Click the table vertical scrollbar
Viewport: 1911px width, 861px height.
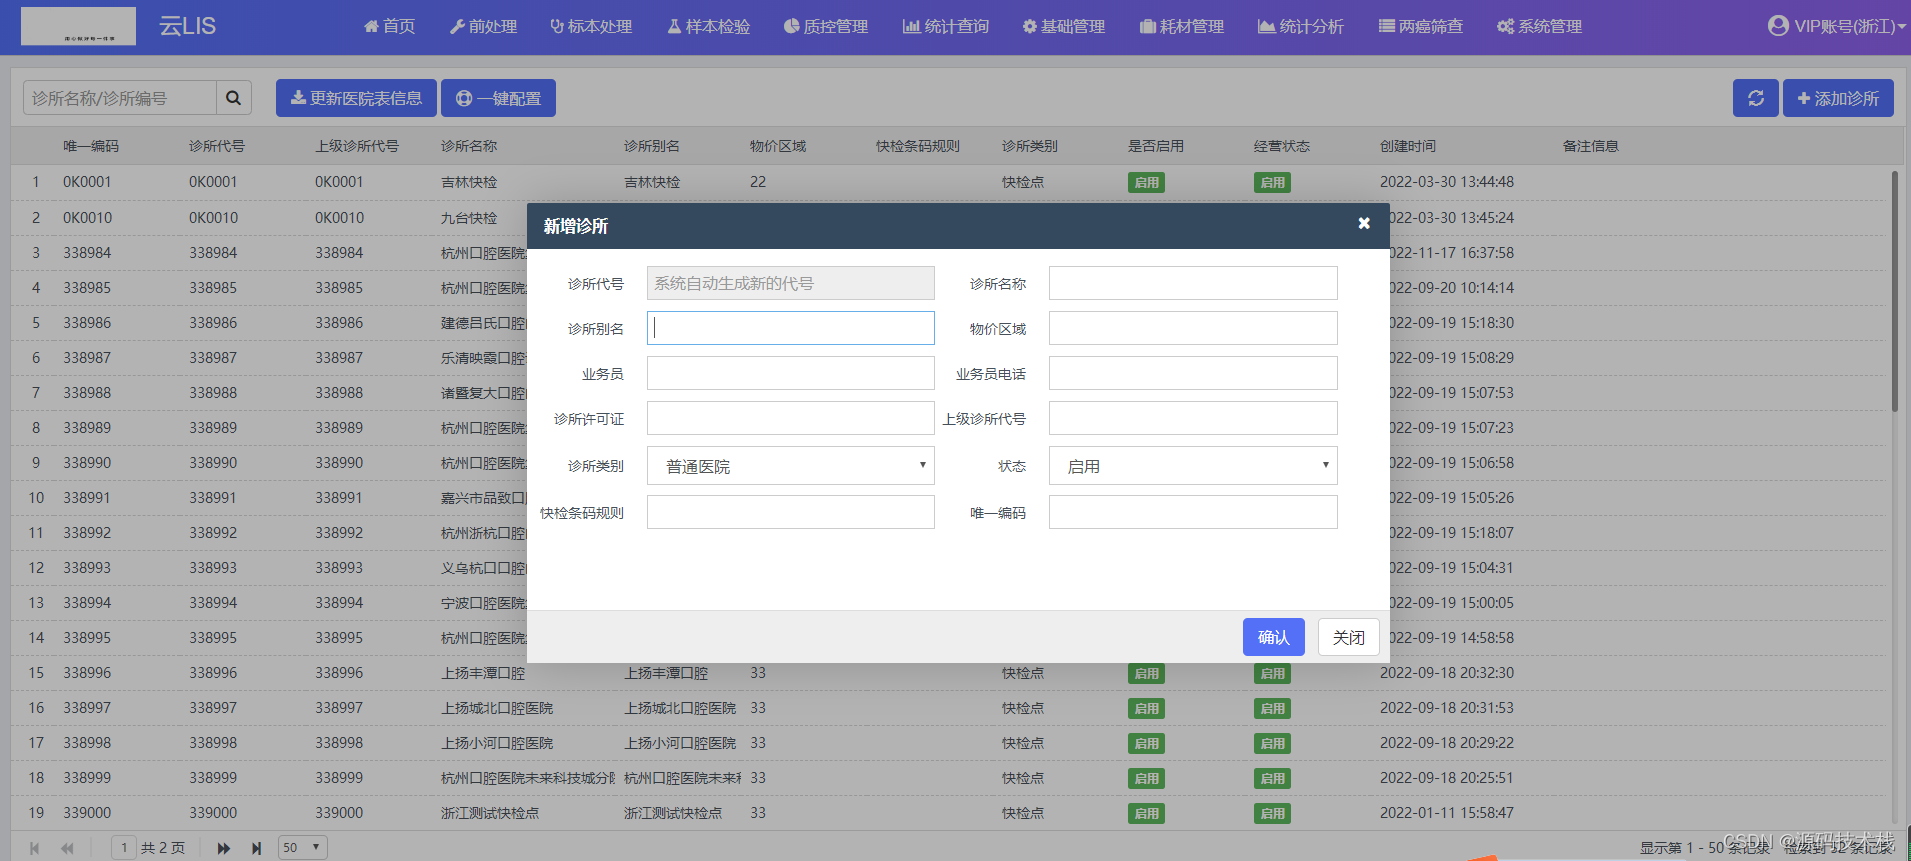(1894, 290)
